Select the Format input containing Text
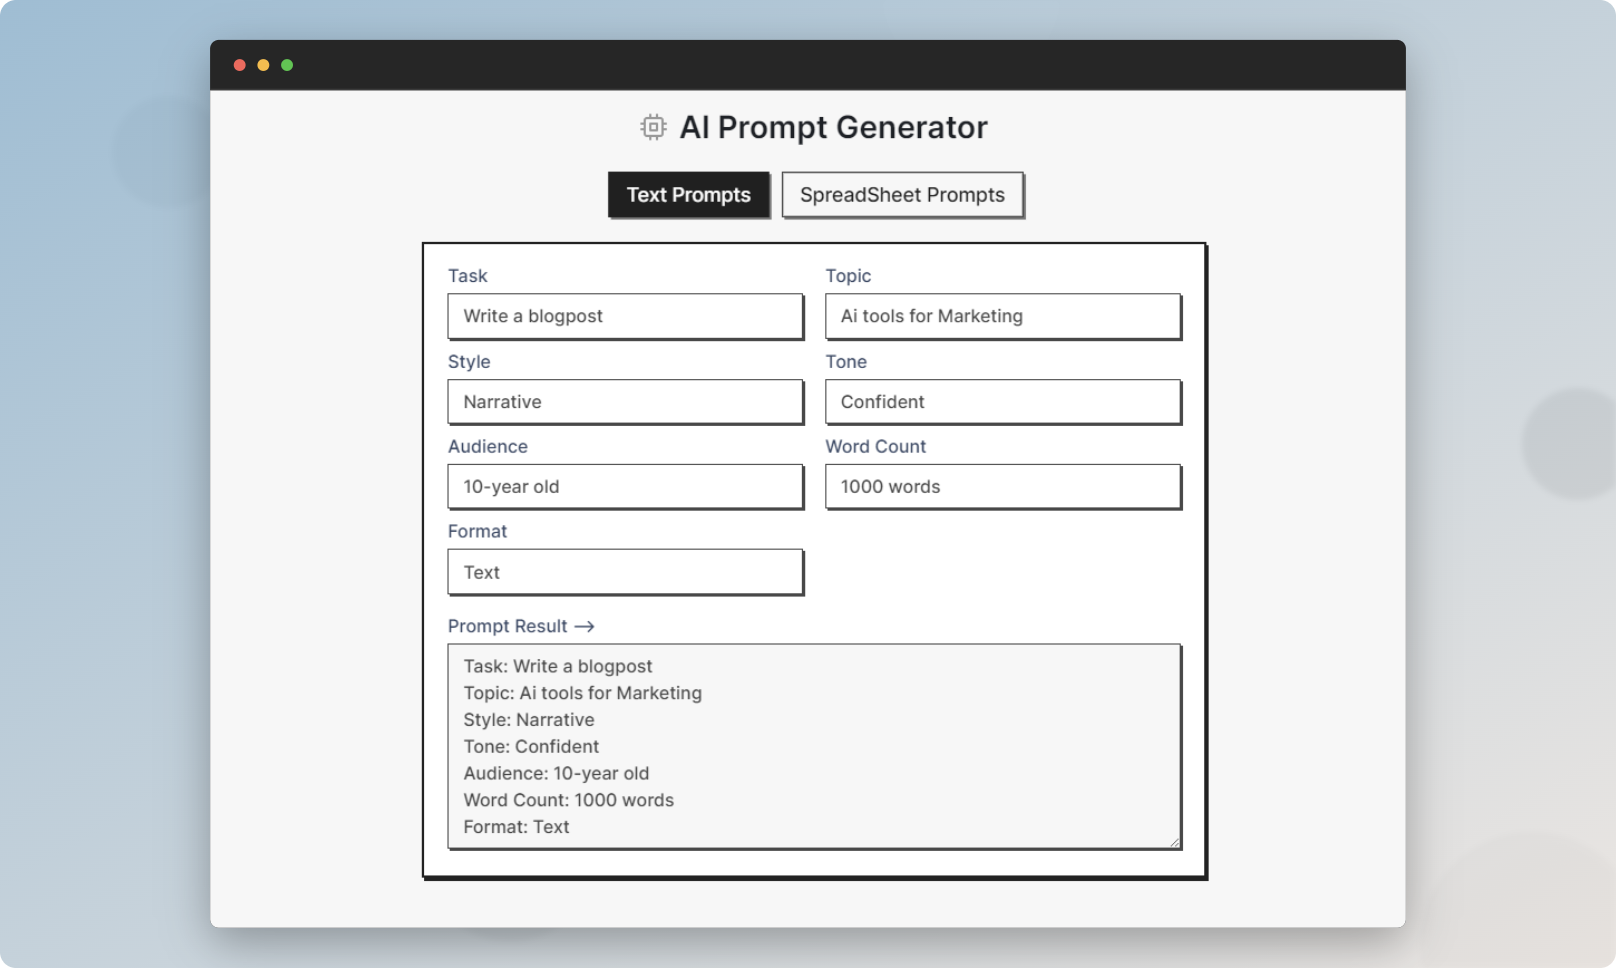Viewport: 1616px width, 968px height. 626,572
